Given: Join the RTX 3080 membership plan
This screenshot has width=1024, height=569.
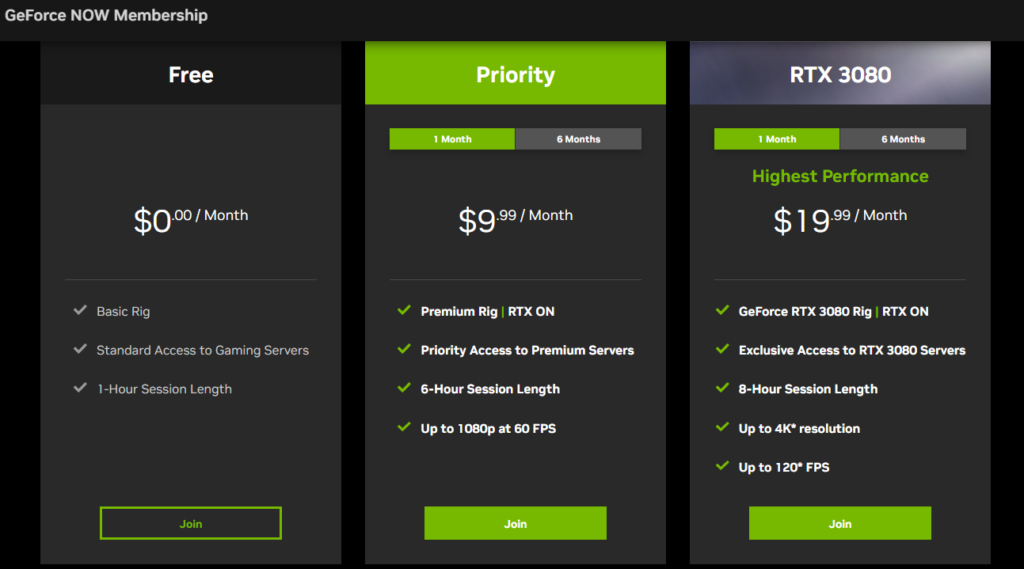Looking at the screenshot, I should click(x=840, y=523).
